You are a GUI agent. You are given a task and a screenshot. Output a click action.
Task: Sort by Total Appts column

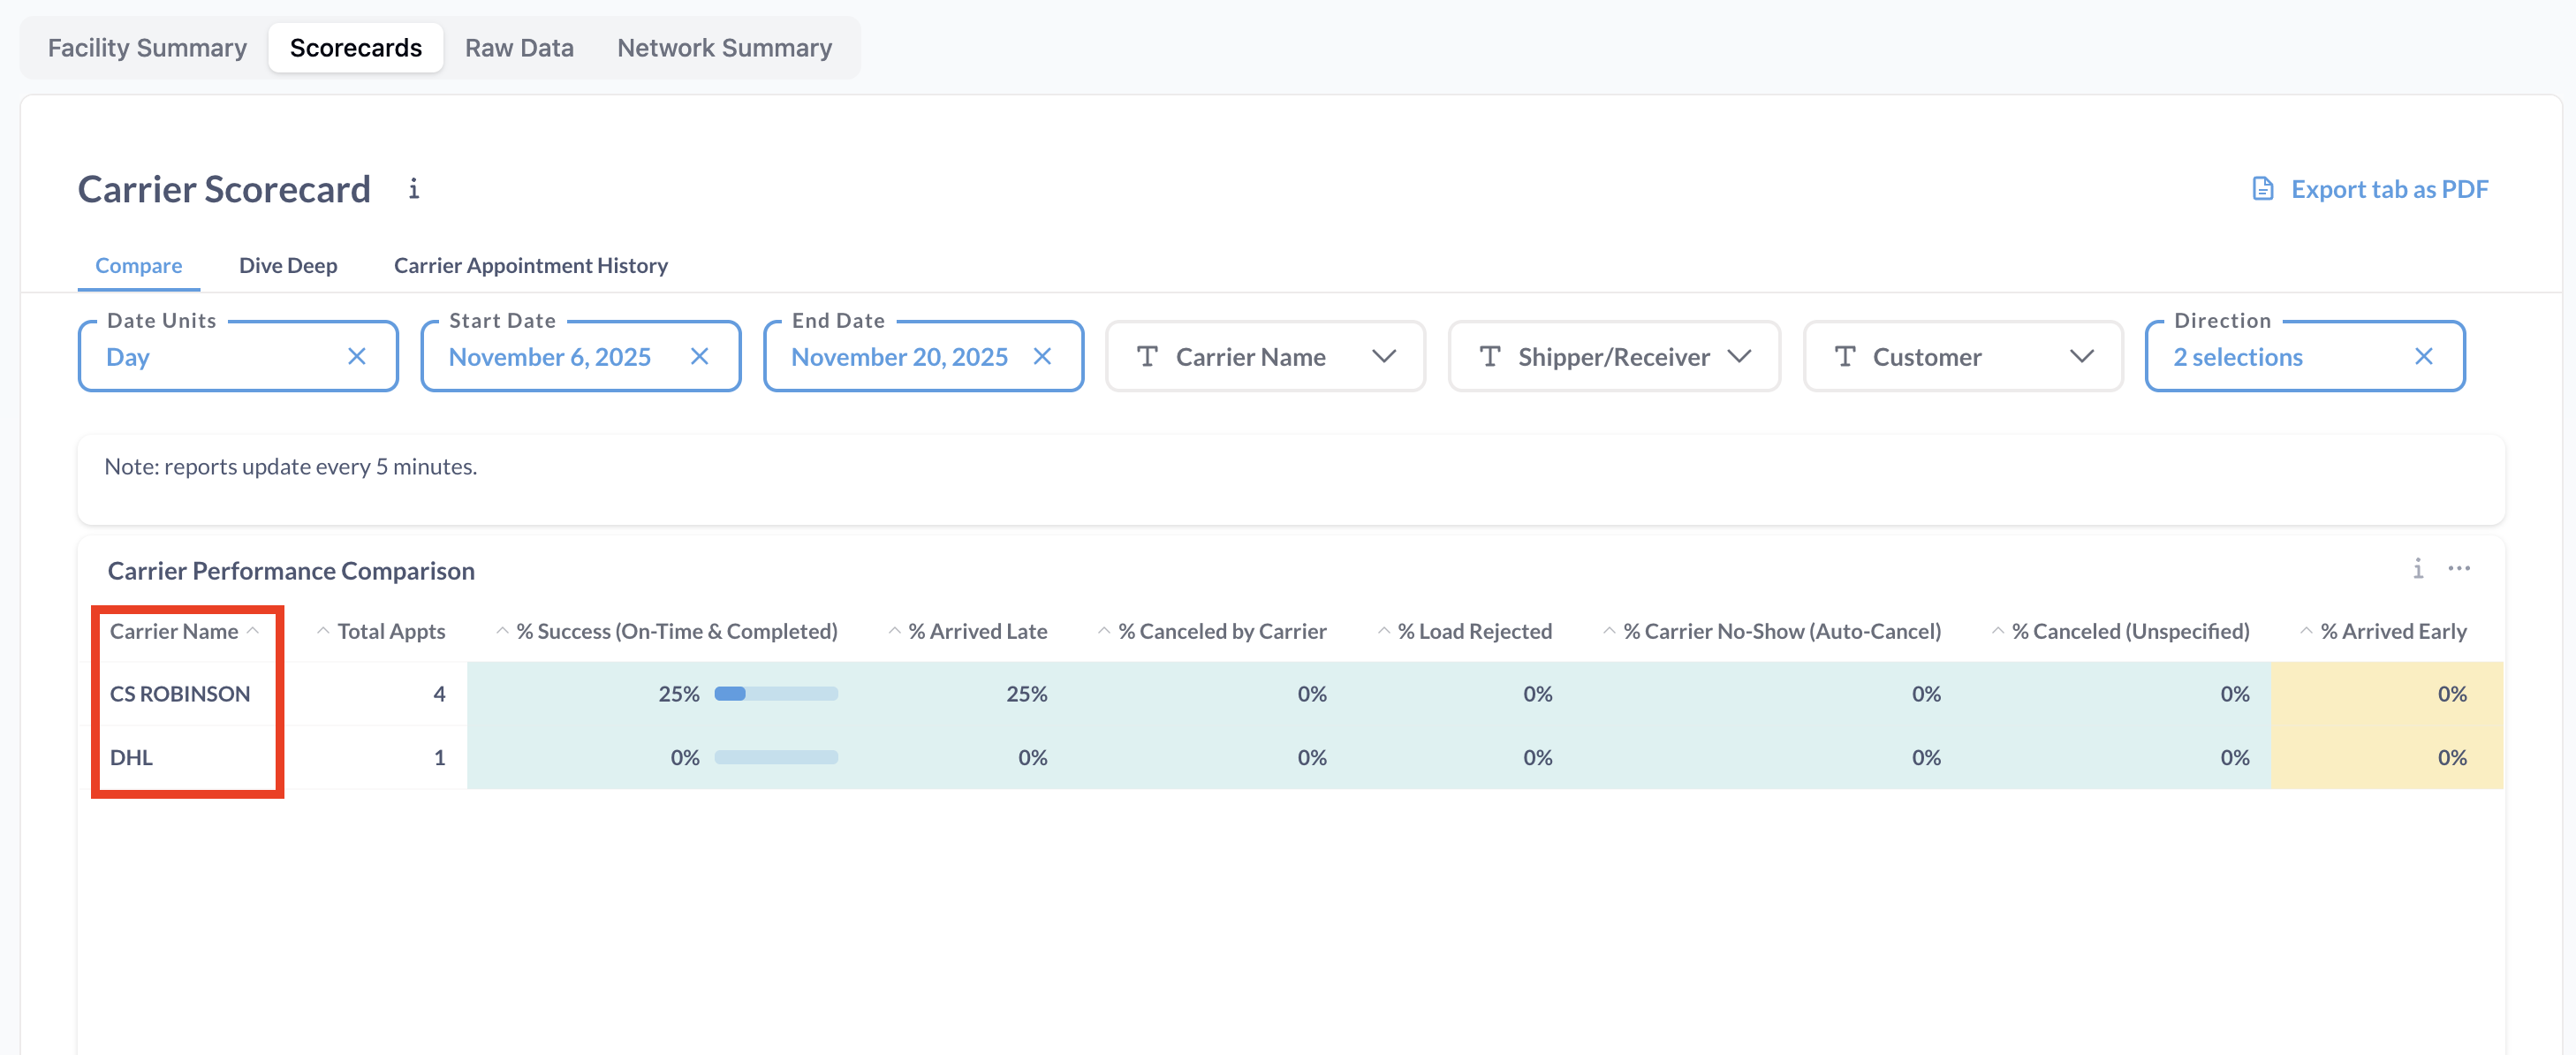(381, 631)
